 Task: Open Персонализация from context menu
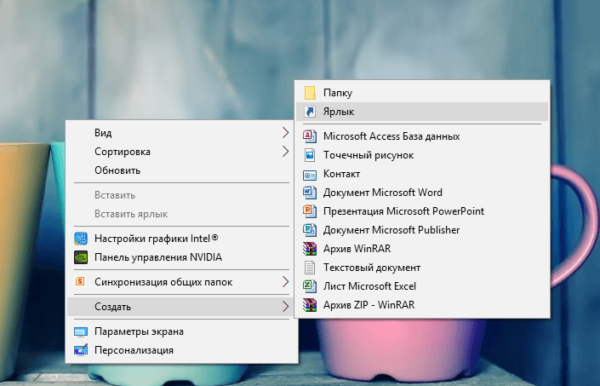(x=182, y=350)
